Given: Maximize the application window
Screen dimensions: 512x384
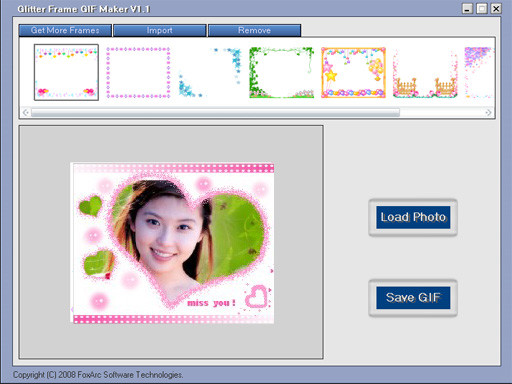Looking at the screenshot, I should coord(482,9).
